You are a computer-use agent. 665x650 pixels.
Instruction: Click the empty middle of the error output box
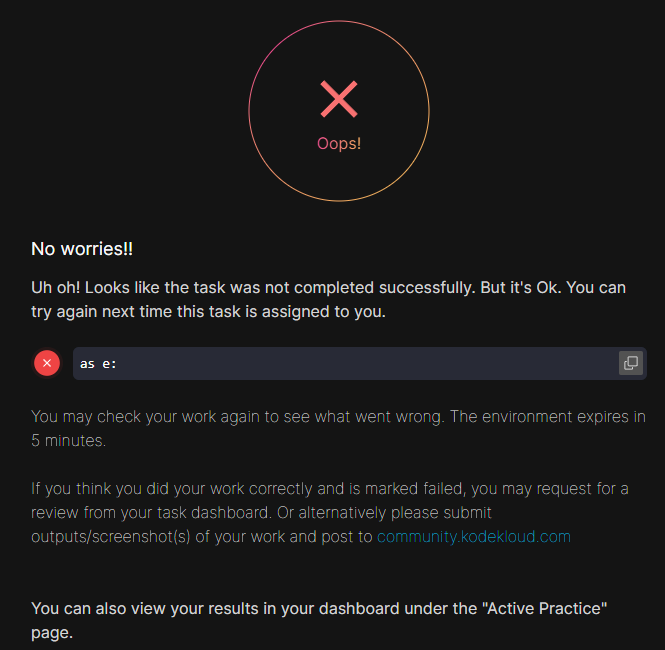(360, 363)
